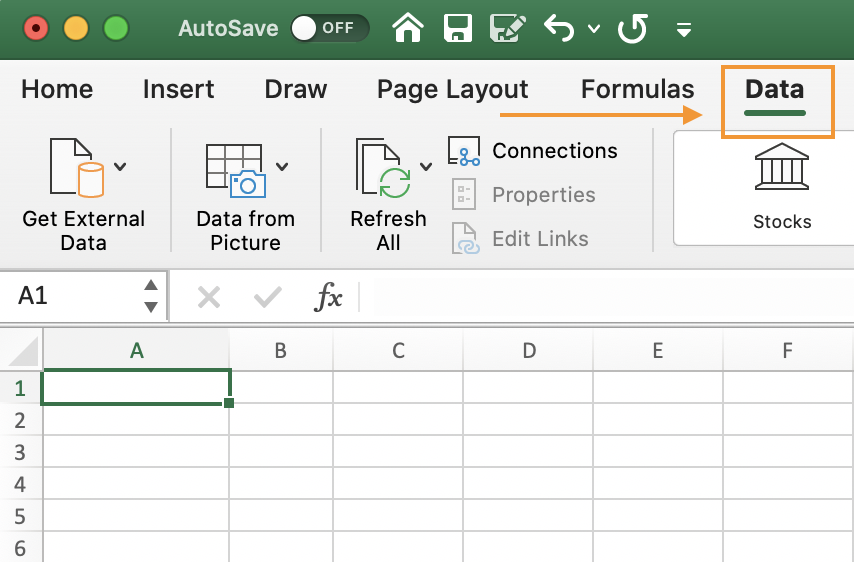Open the Insert tab
854x562 pixels.
pos(179,89)
